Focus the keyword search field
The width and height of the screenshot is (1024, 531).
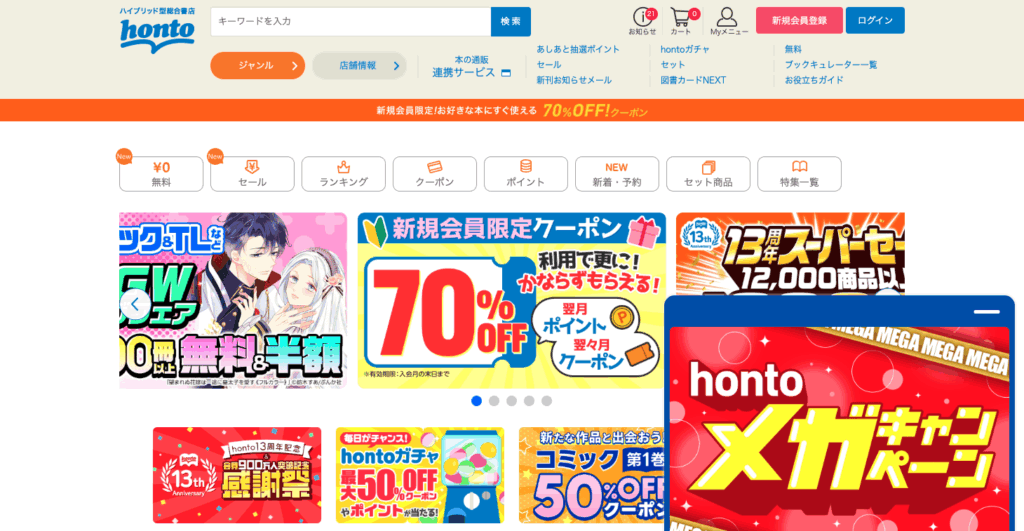point(351,22)
